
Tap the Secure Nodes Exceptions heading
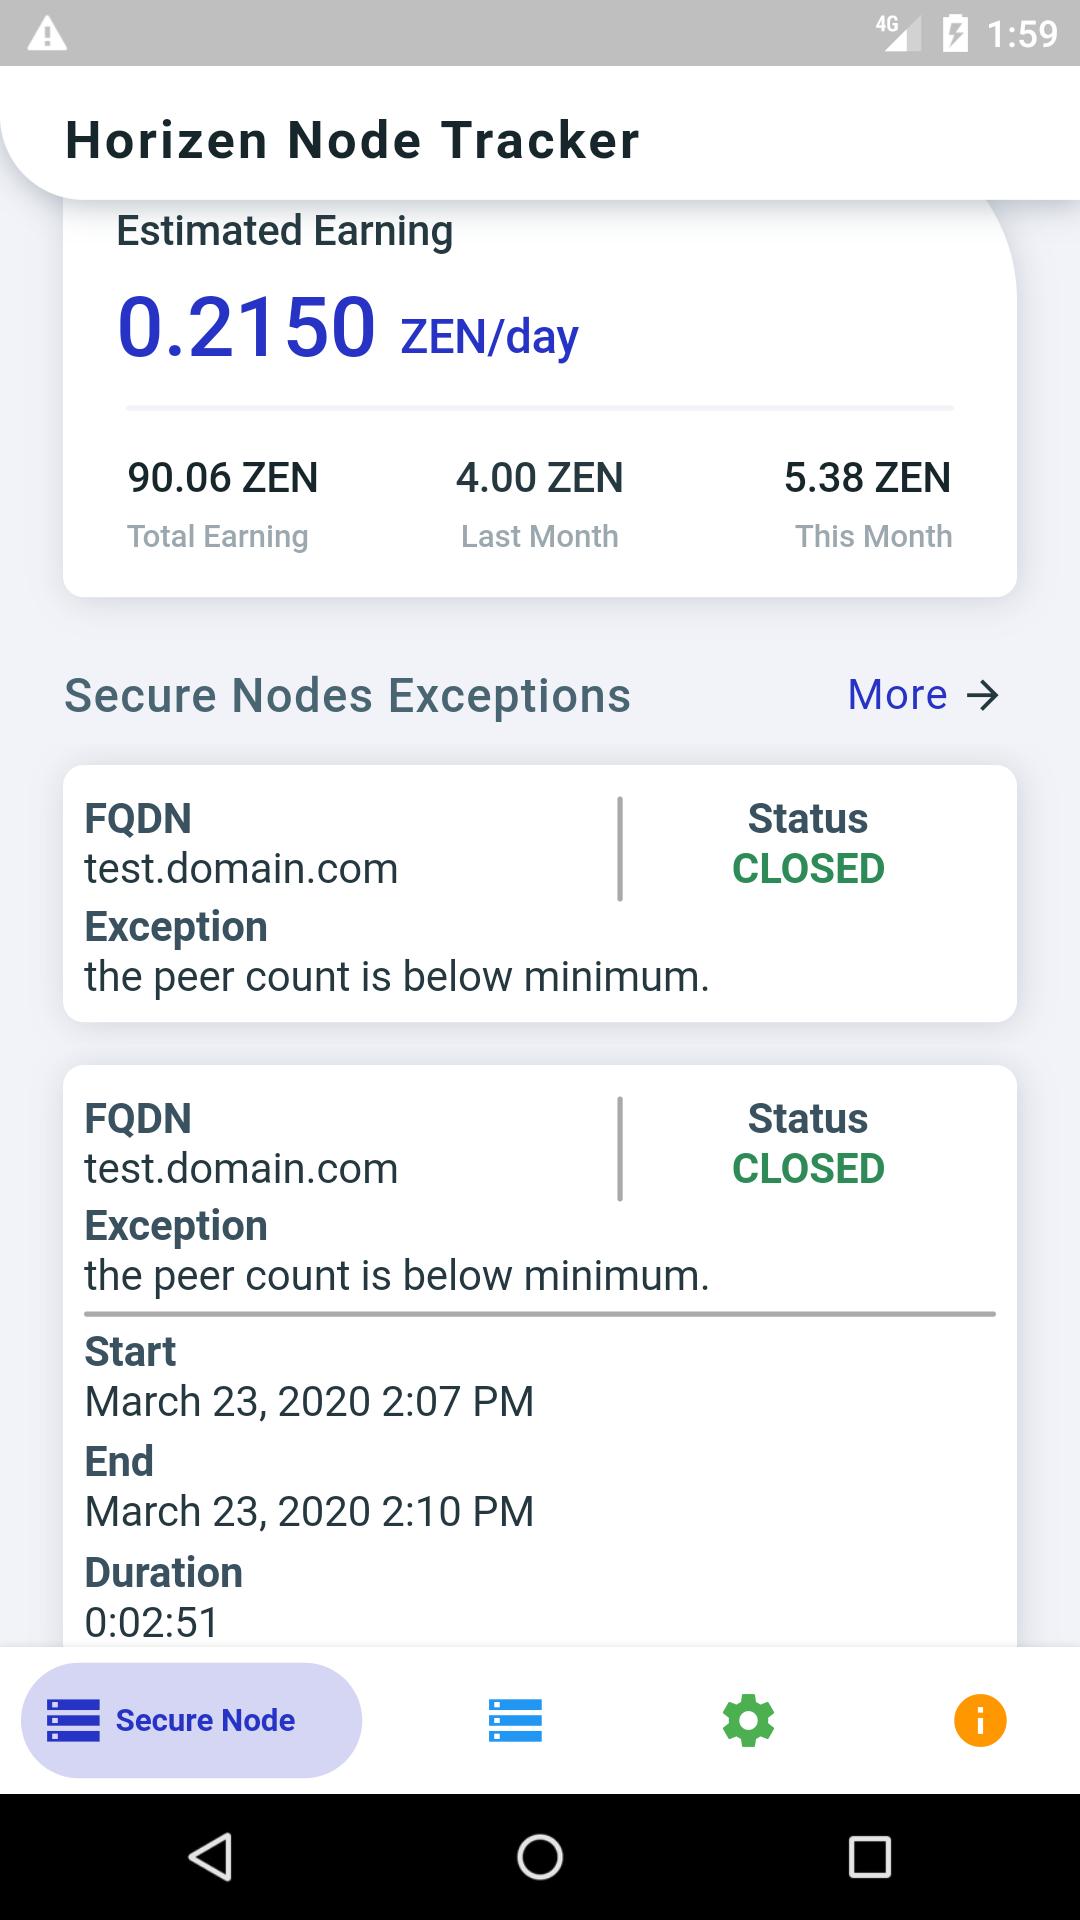pos(347,695)
